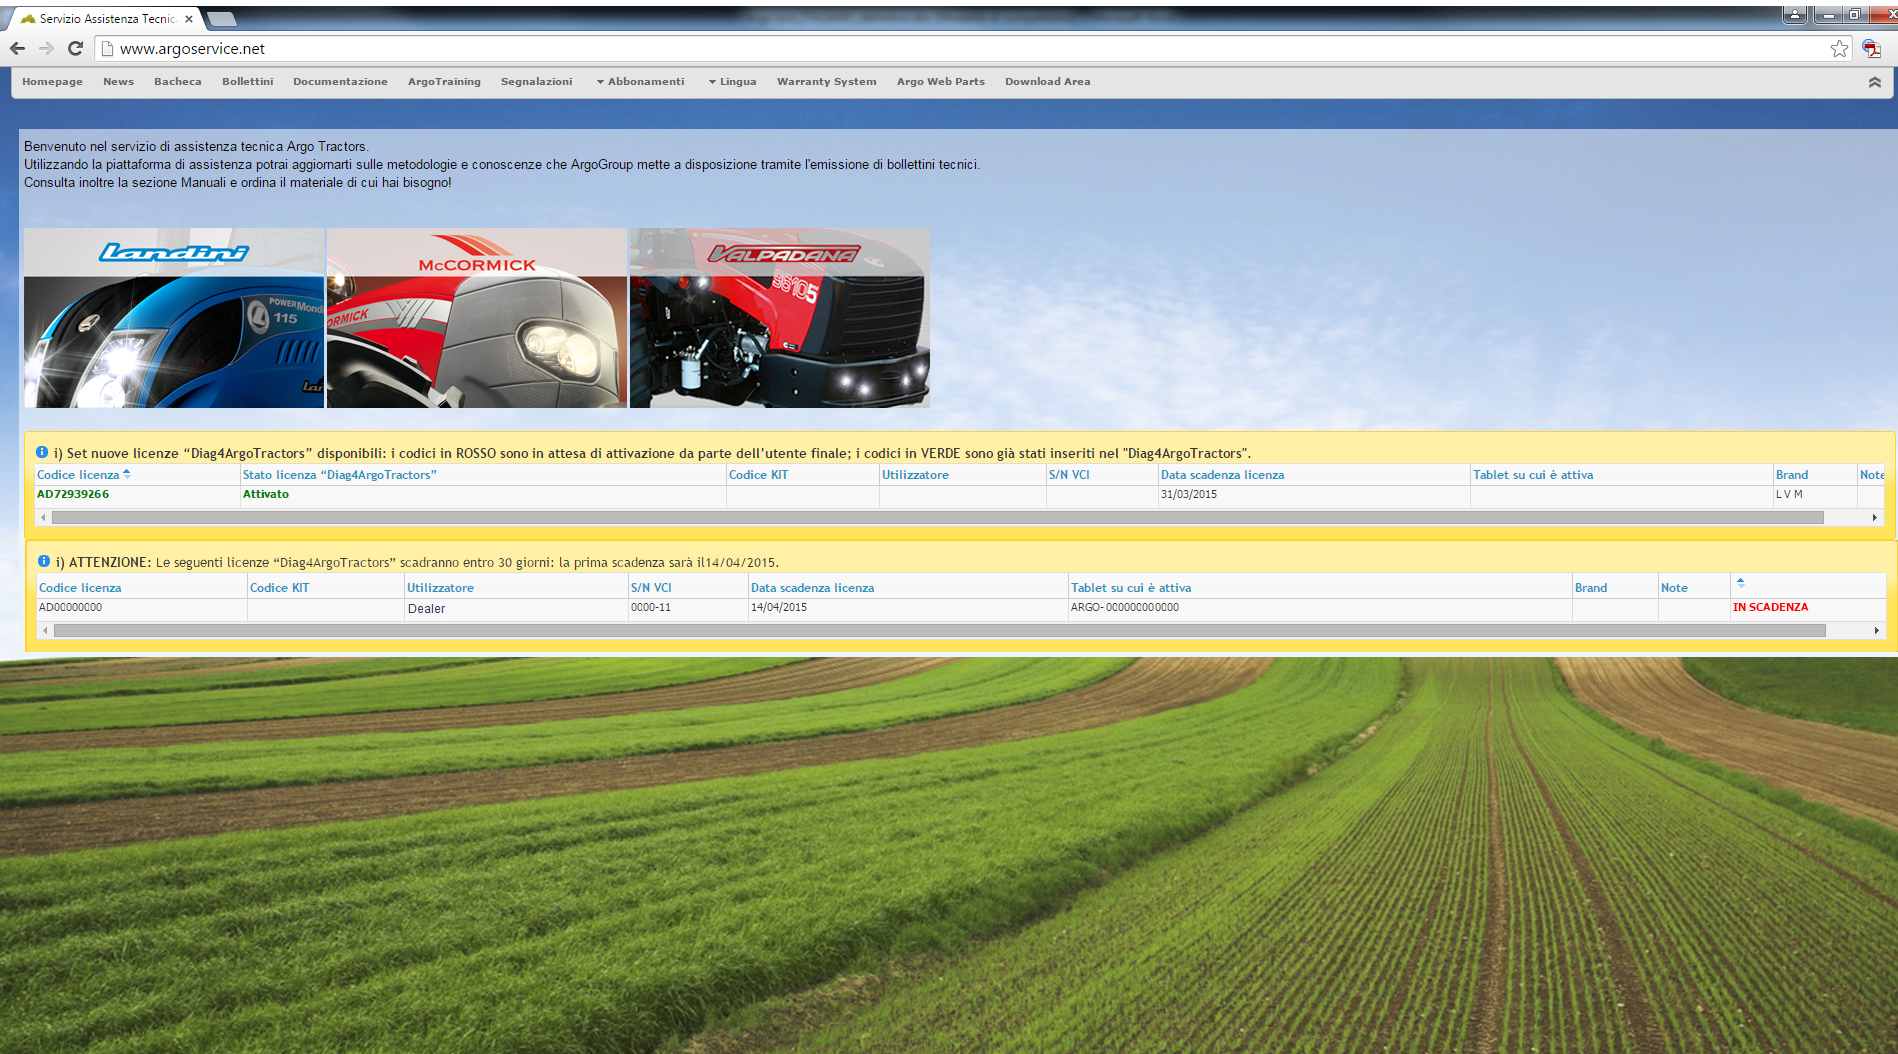Open the user profile button in title bar
Viewport: 1898px width, 1054px height.
pos(1795,14)
